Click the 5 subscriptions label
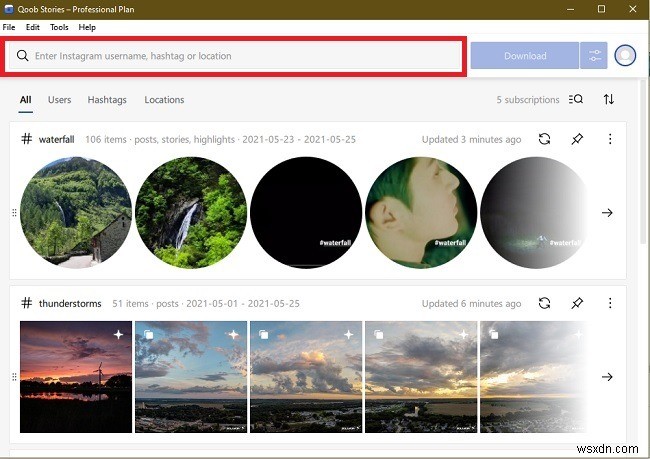 (528, 100)
